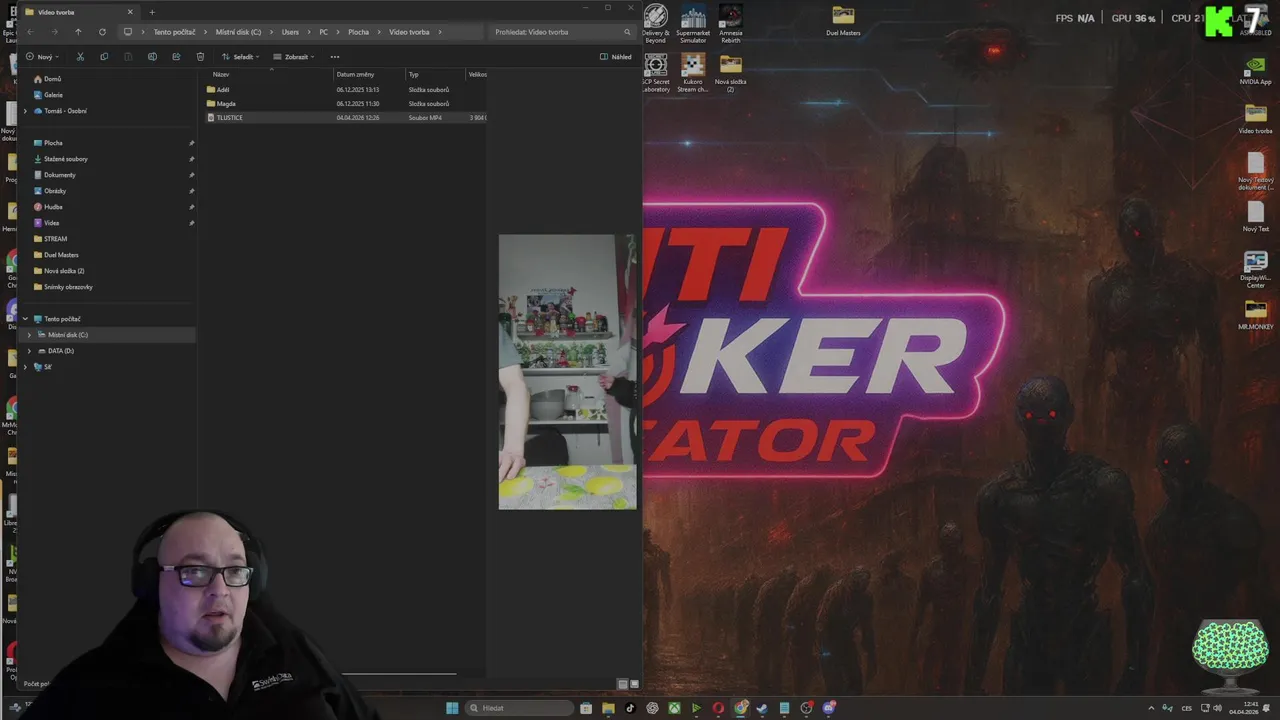Expand the DATA (D:) tree node
The width and height of the screenshot is (1280, 720).
30,351
